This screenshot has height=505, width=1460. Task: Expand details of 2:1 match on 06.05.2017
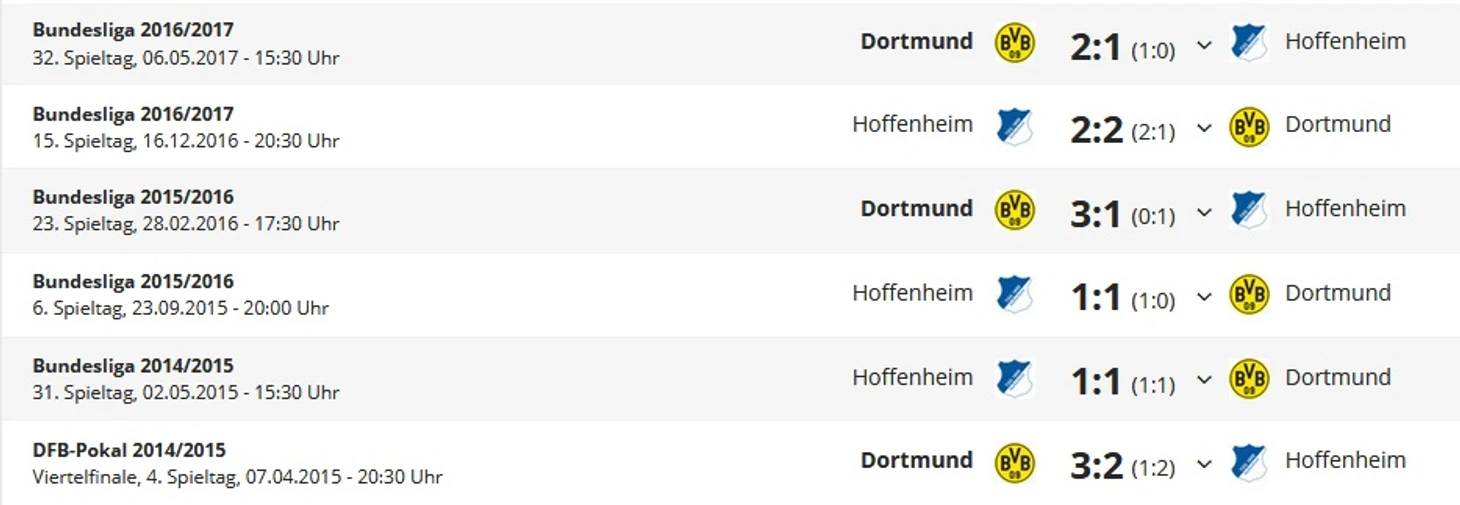click(1204, 45)
